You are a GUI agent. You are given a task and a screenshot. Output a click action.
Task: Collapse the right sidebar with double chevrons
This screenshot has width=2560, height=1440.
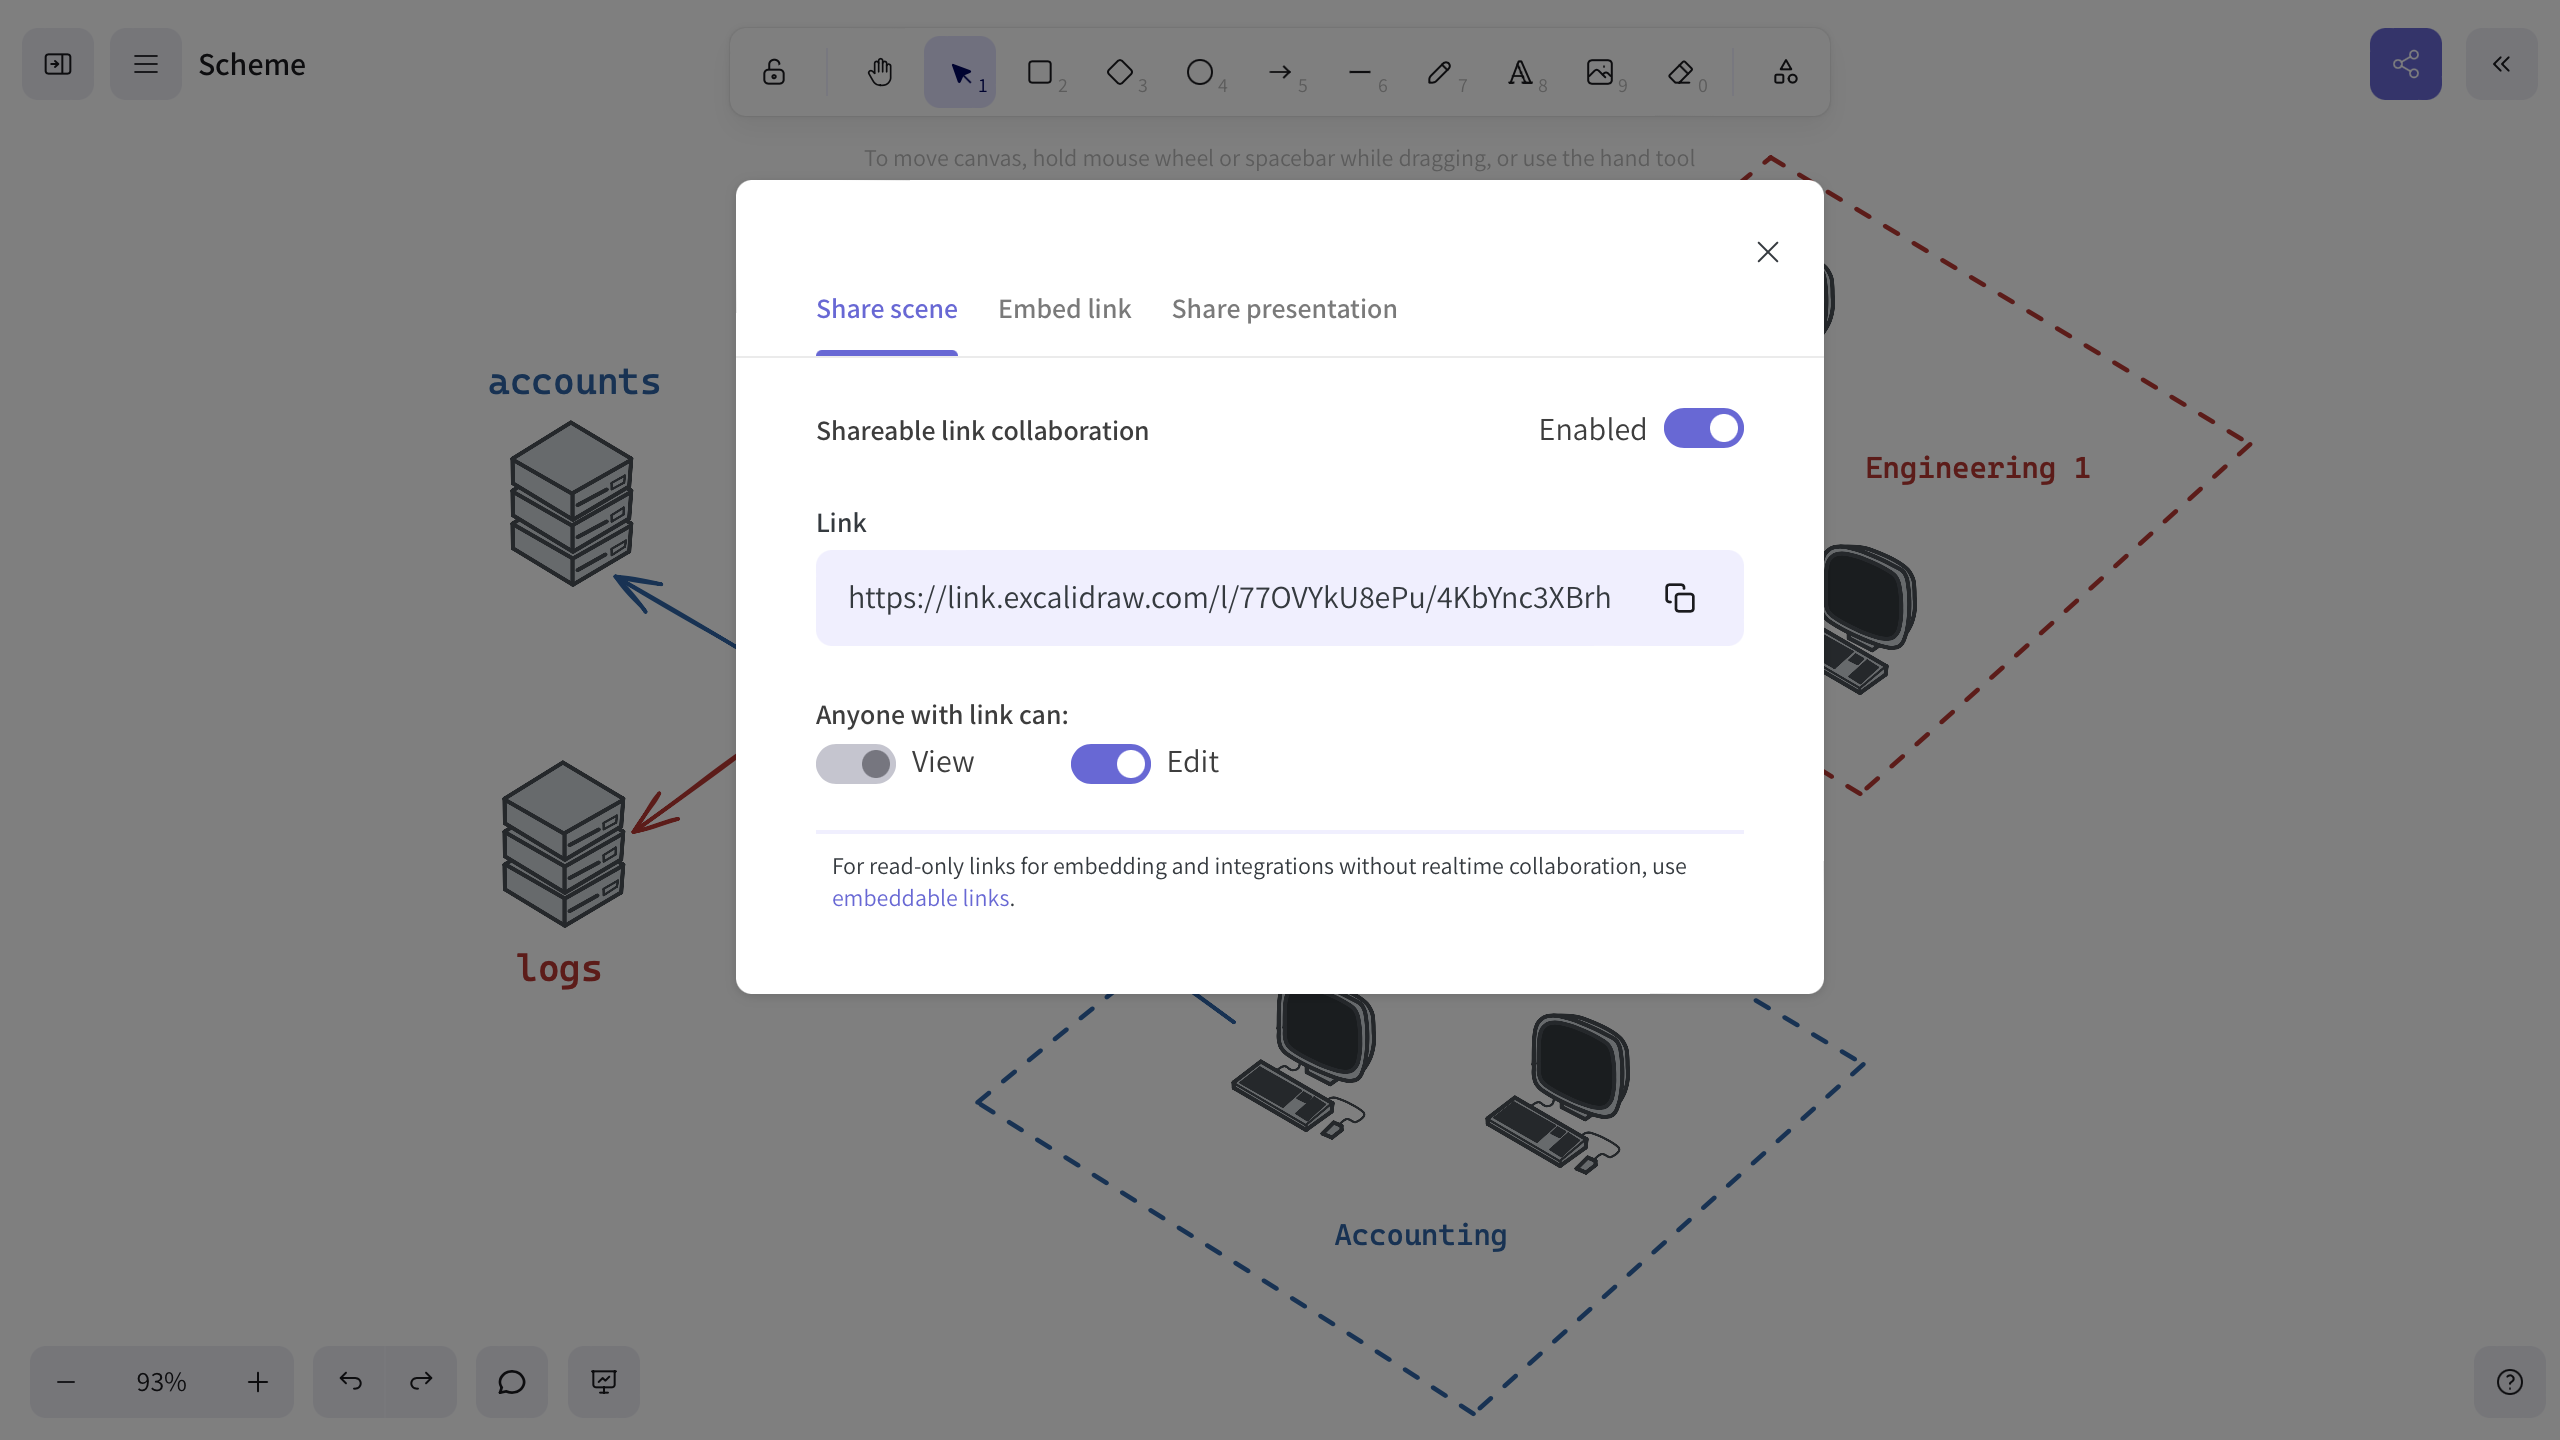pyautogui.click(x=2502, y=64)
